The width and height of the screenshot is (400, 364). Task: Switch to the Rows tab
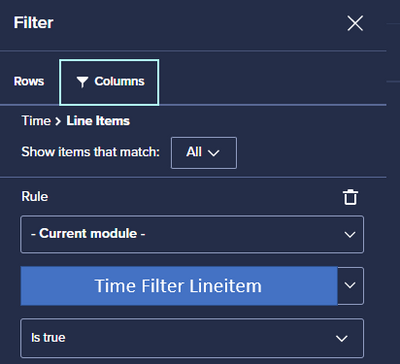29,81
